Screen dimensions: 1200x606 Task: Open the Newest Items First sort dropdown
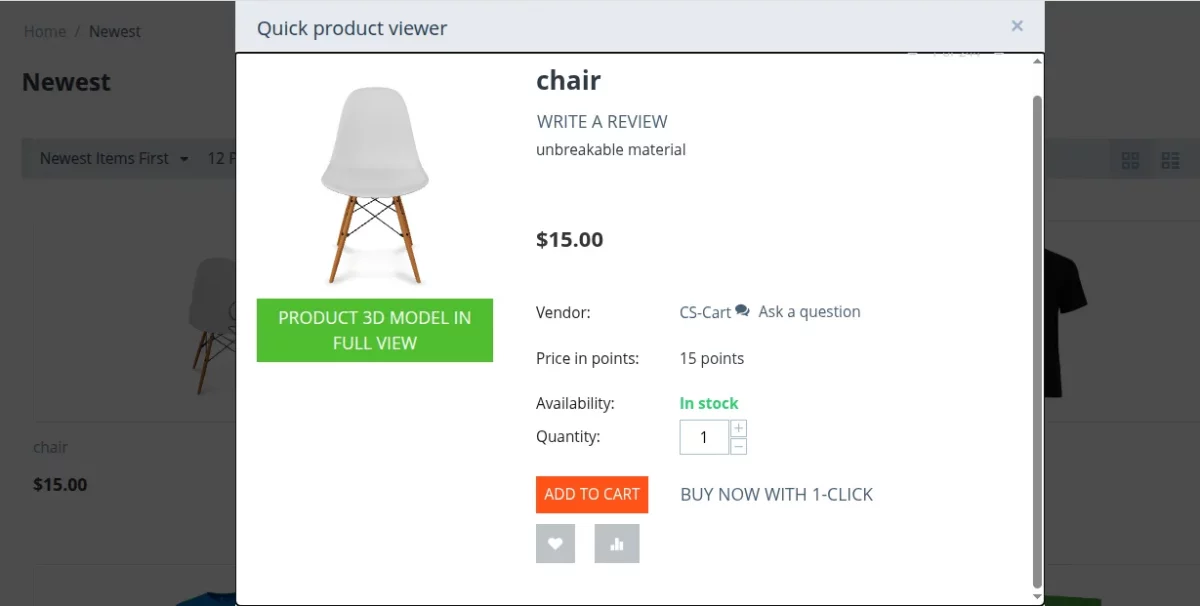click(113, 158)
